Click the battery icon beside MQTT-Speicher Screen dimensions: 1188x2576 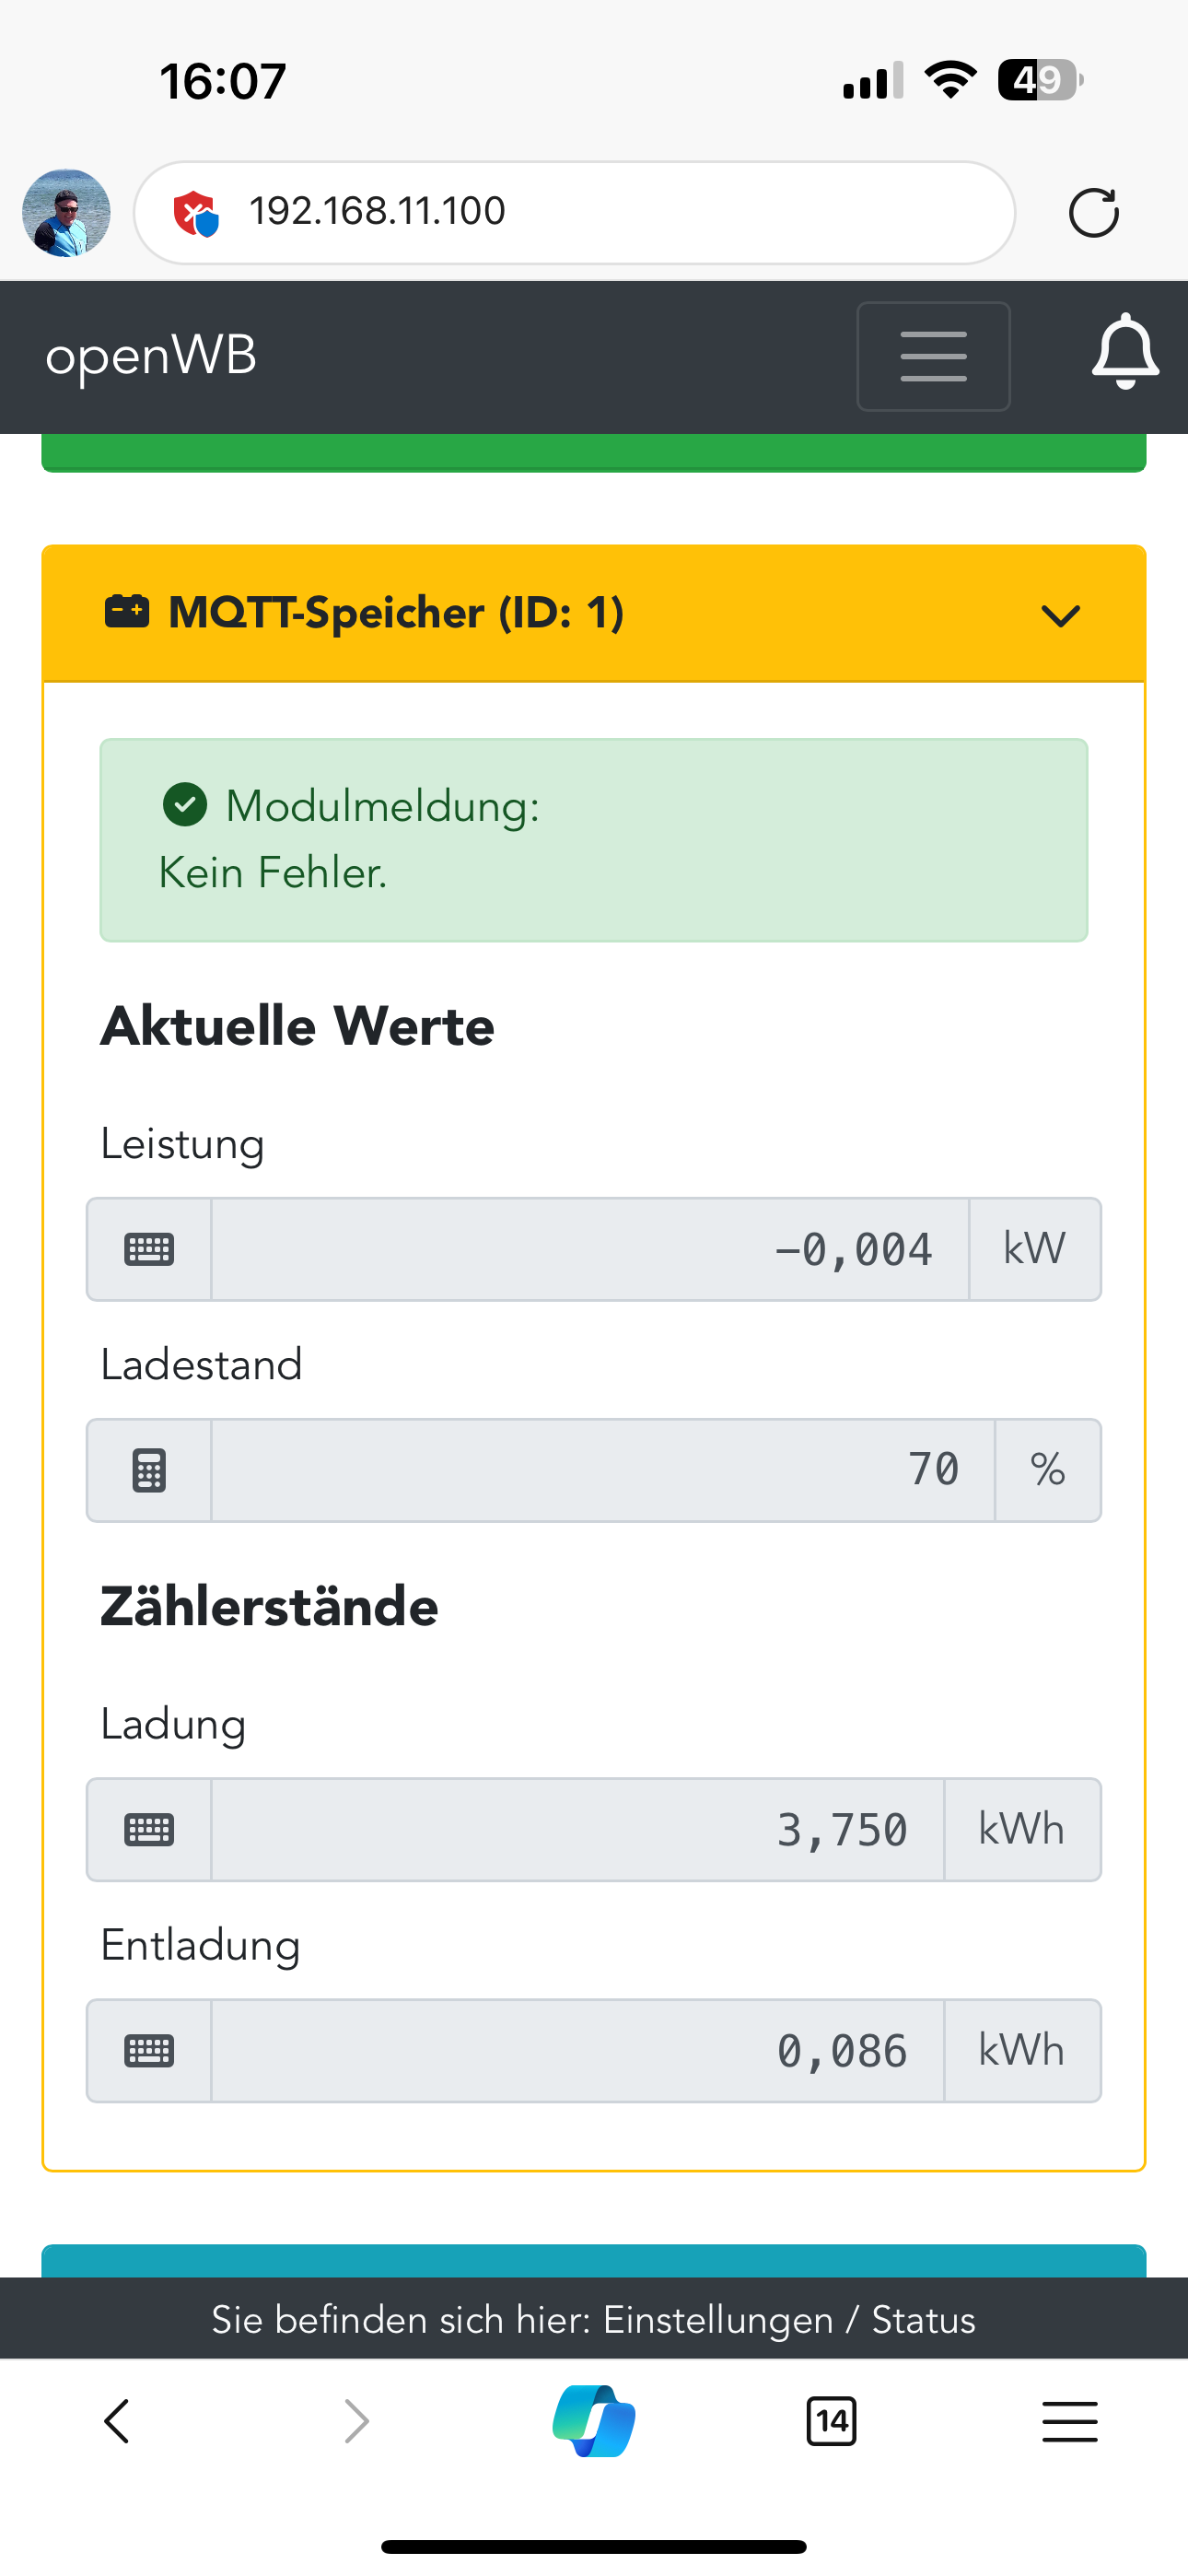(127, 612)
